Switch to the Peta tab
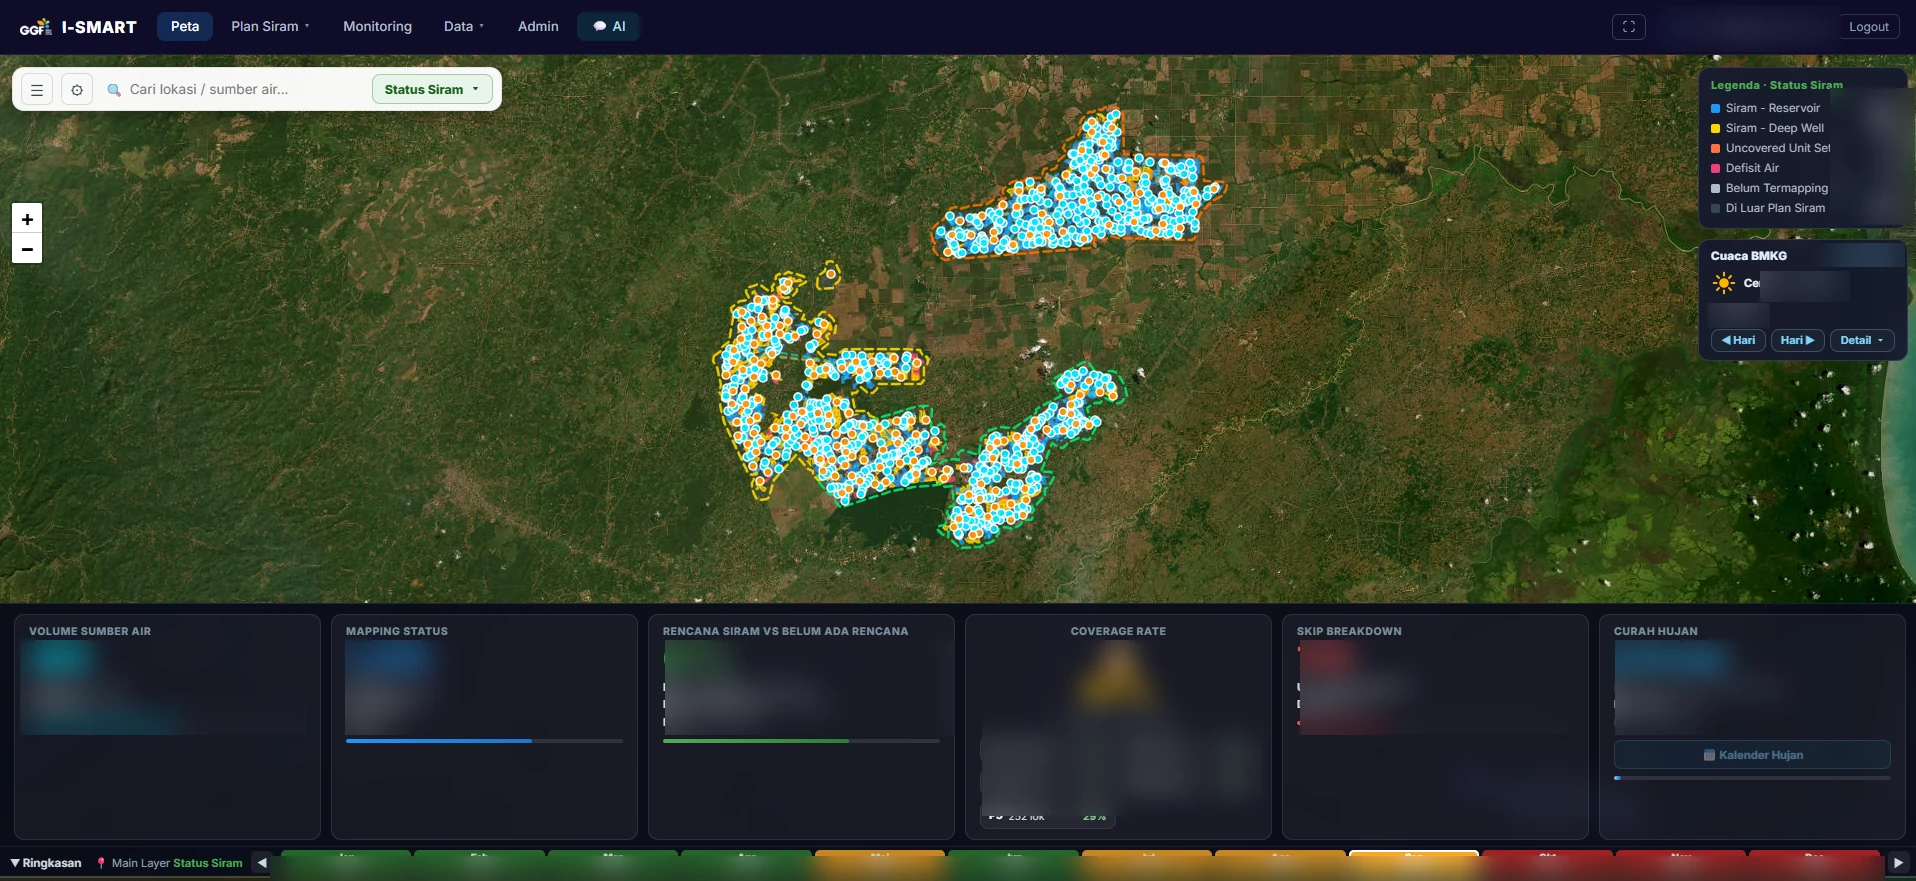 [x=185, y=27]
